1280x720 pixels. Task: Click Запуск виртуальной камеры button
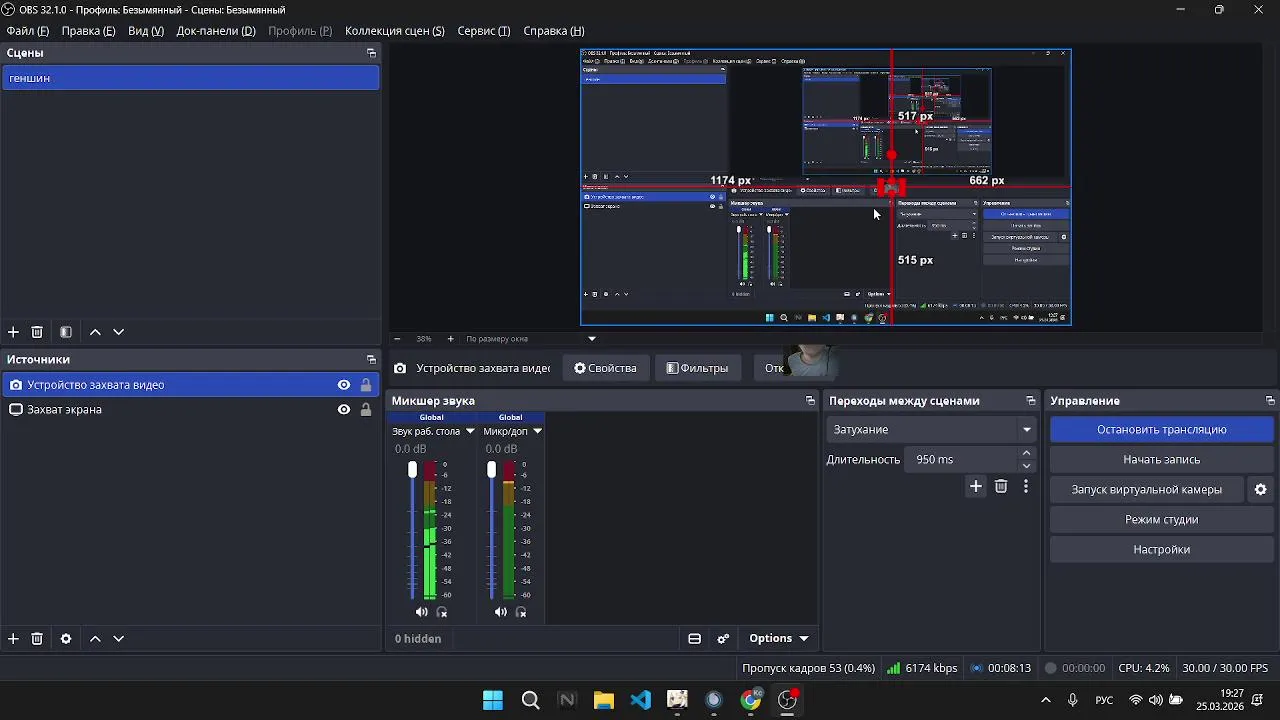[1146, 490]
